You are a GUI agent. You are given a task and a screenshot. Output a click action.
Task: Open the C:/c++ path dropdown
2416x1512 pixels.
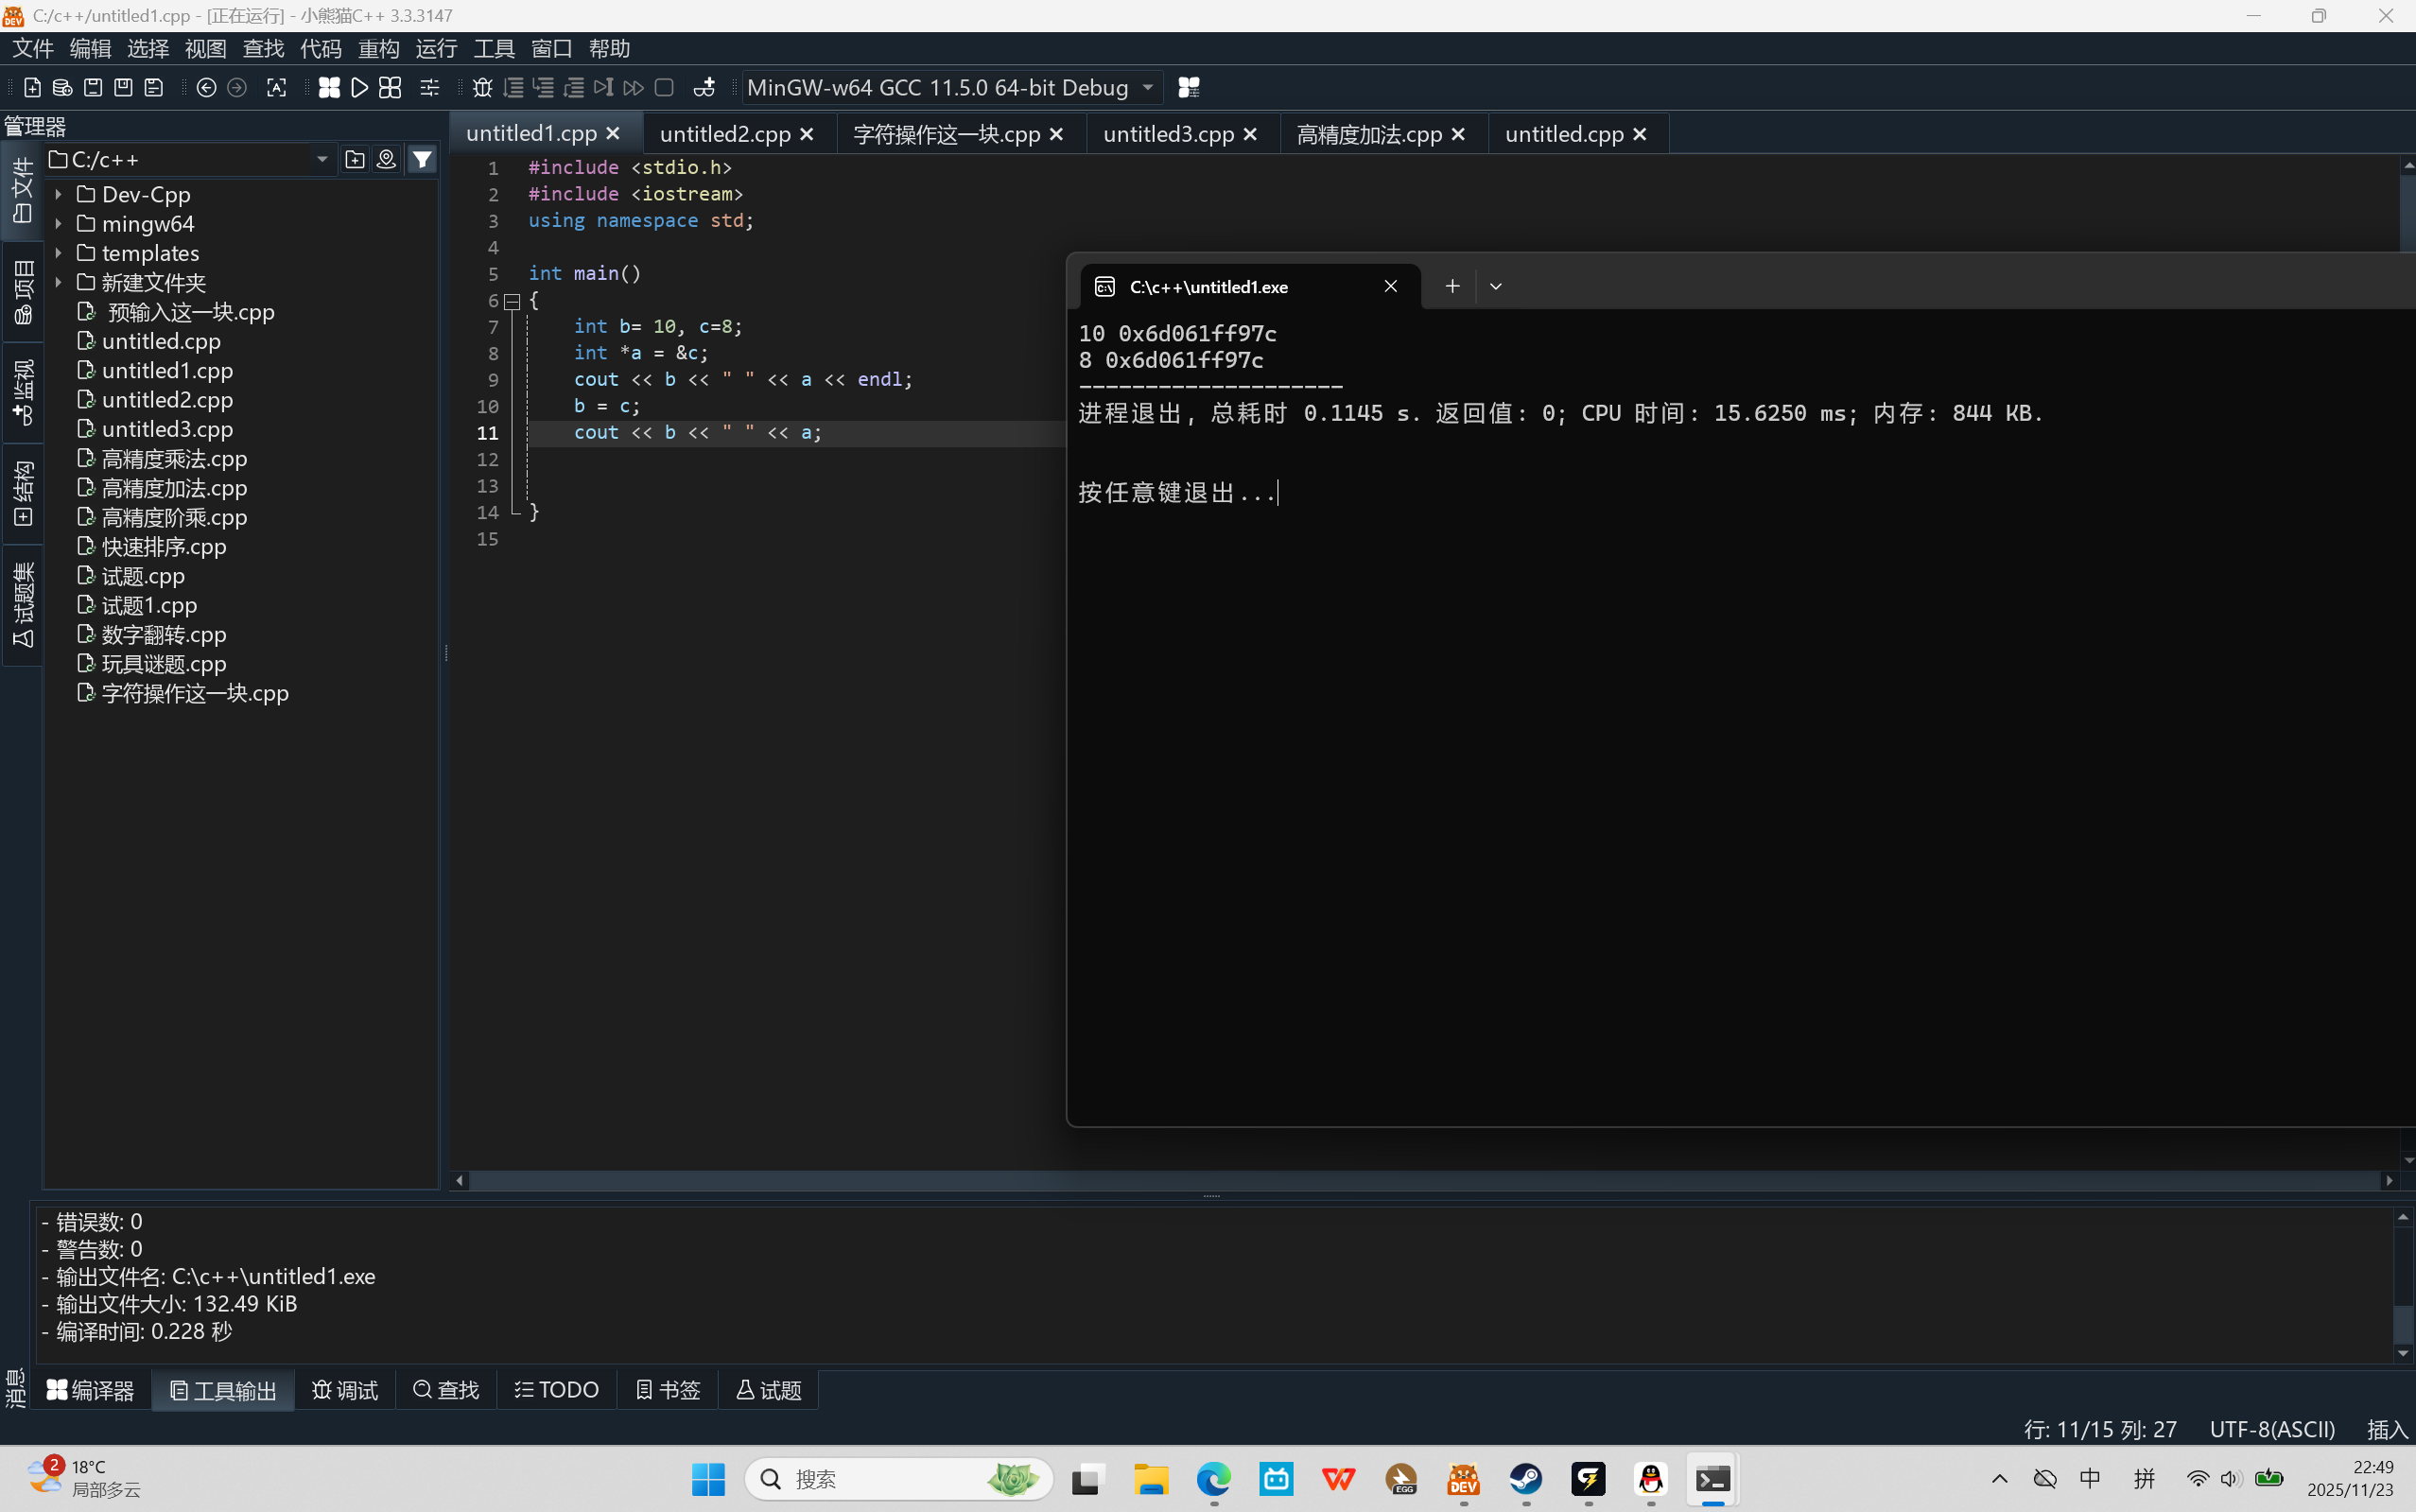(322, 160)
